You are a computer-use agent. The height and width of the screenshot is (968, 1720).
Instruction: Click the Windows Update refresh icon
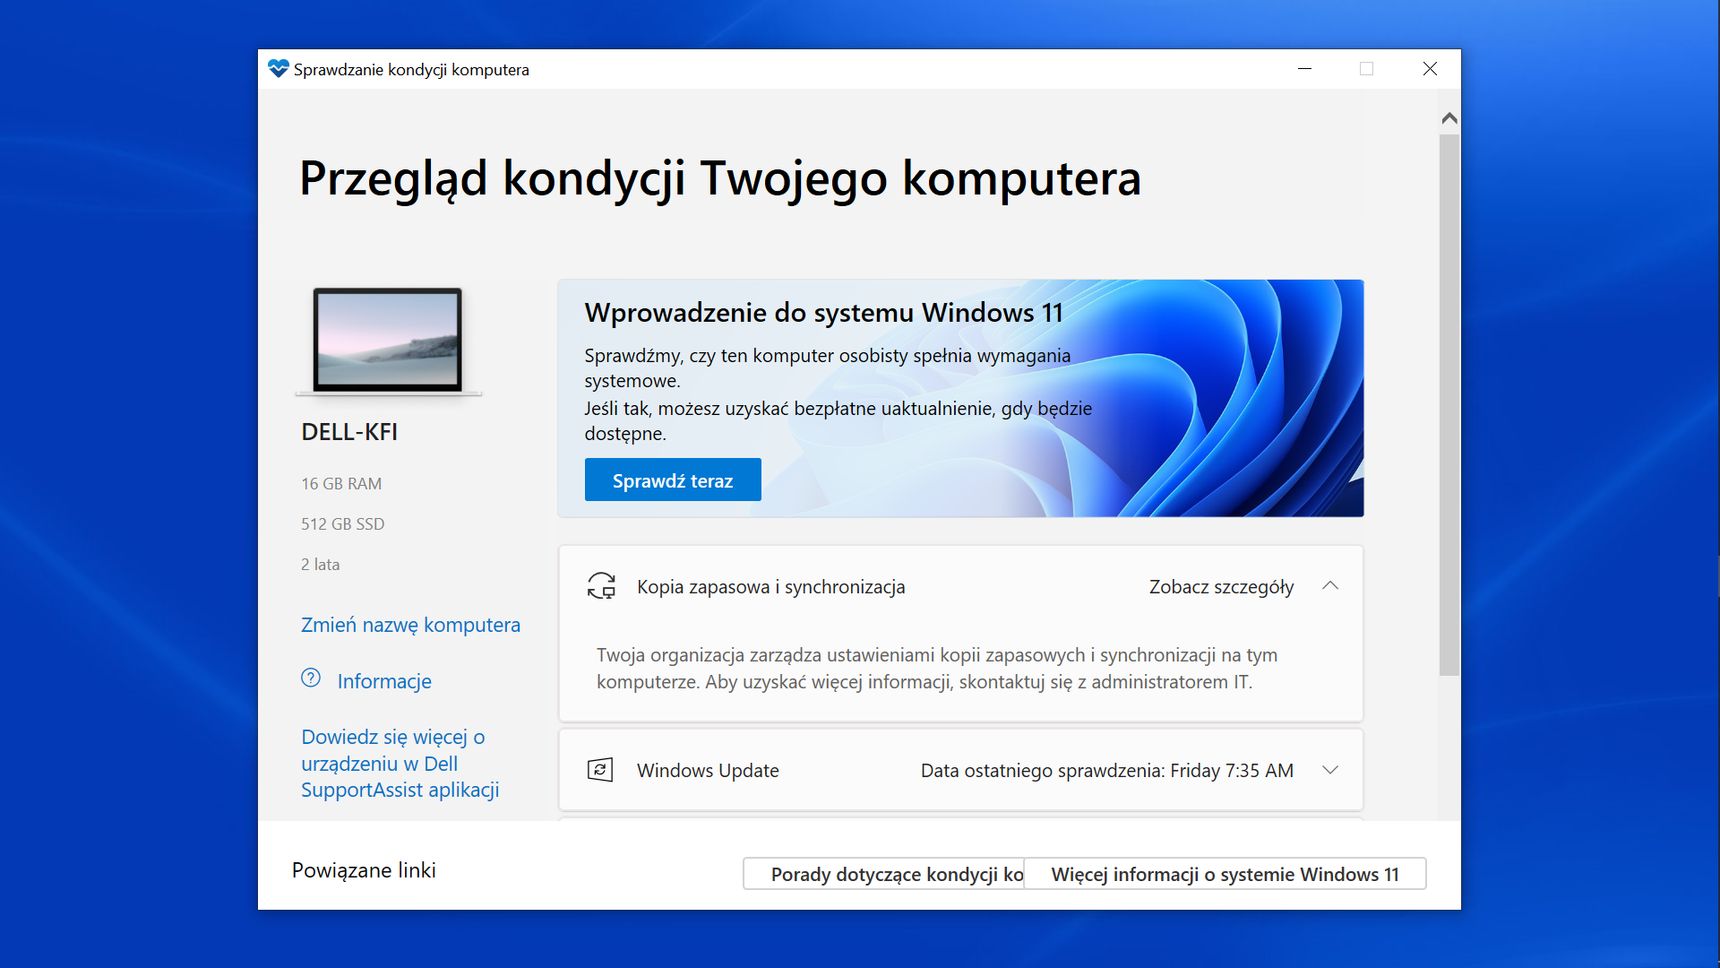click(x=600, y=770)
